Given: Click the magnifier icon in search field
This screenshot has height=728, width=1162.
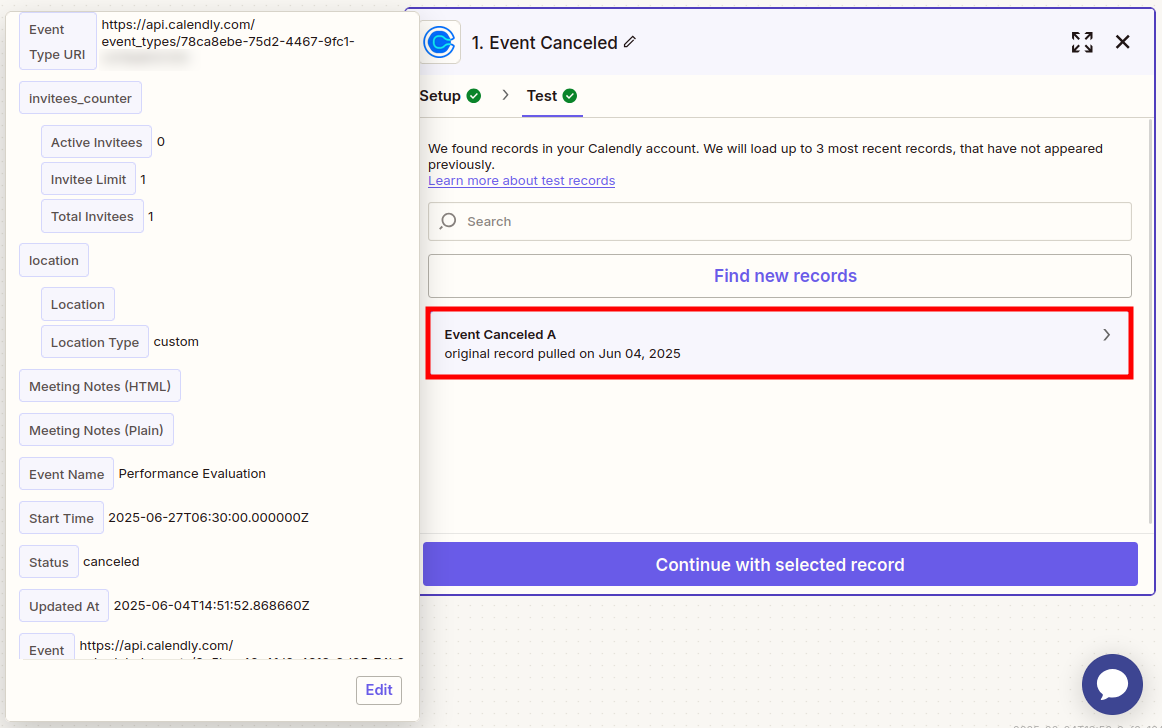Looking at the screenshot, I should coord(449,221).
